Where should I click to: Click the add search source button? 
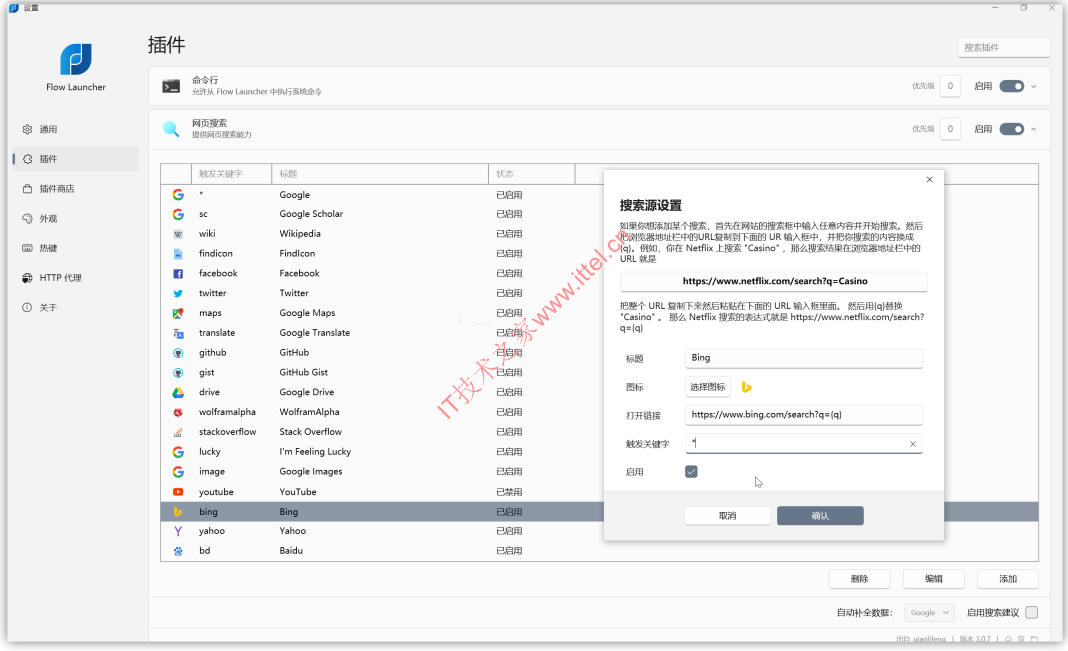1008,579
